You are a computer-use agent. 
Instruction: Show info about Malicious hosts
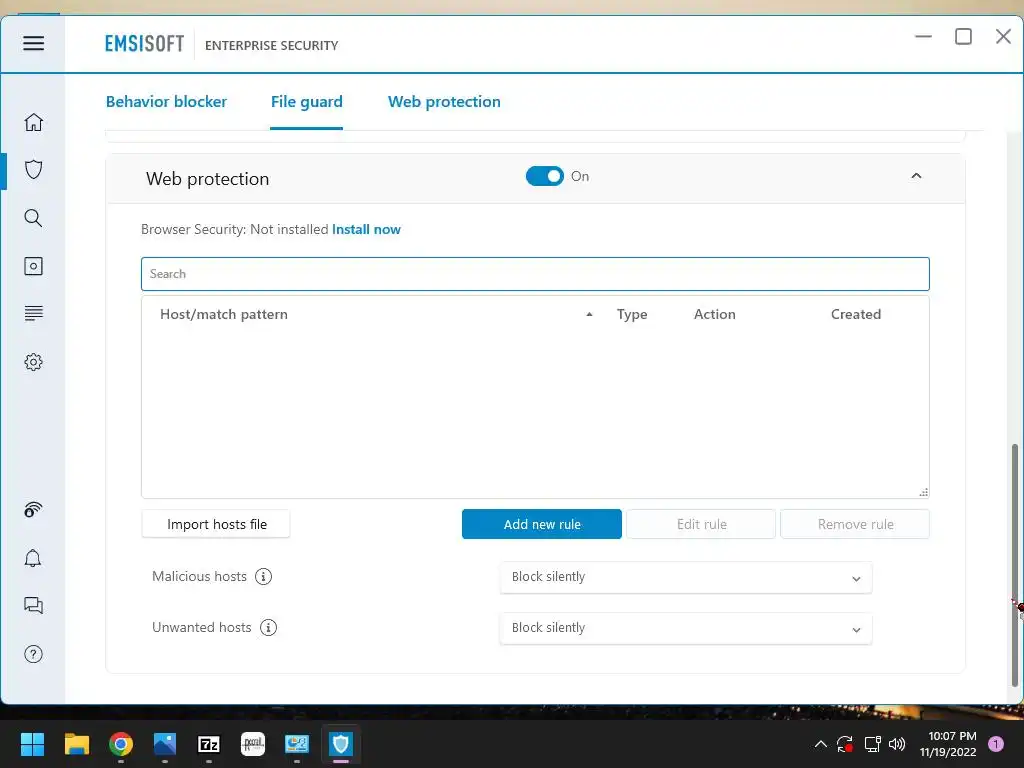pyautogui.click(x=263, y=577)
